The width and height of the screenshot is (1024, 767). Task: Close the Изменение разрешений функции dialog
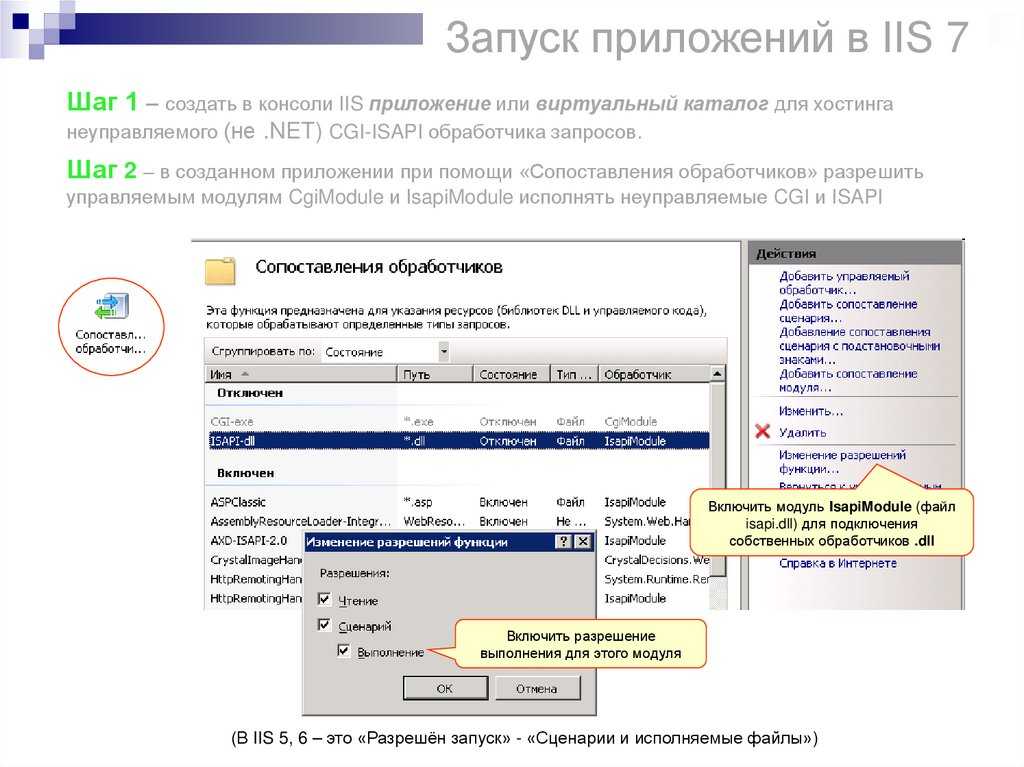click(x=583, y=541)
